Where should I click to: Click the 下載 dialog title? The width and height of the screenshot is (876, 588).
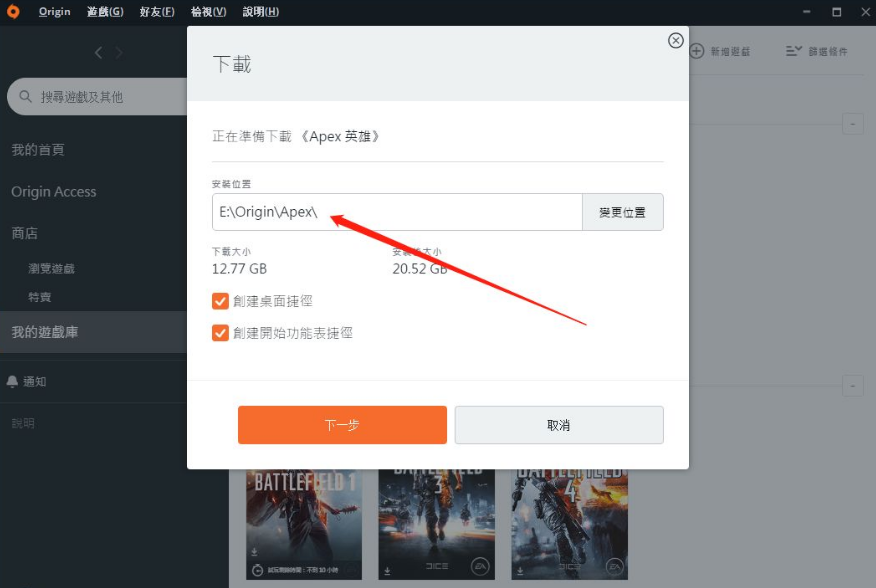232,64
